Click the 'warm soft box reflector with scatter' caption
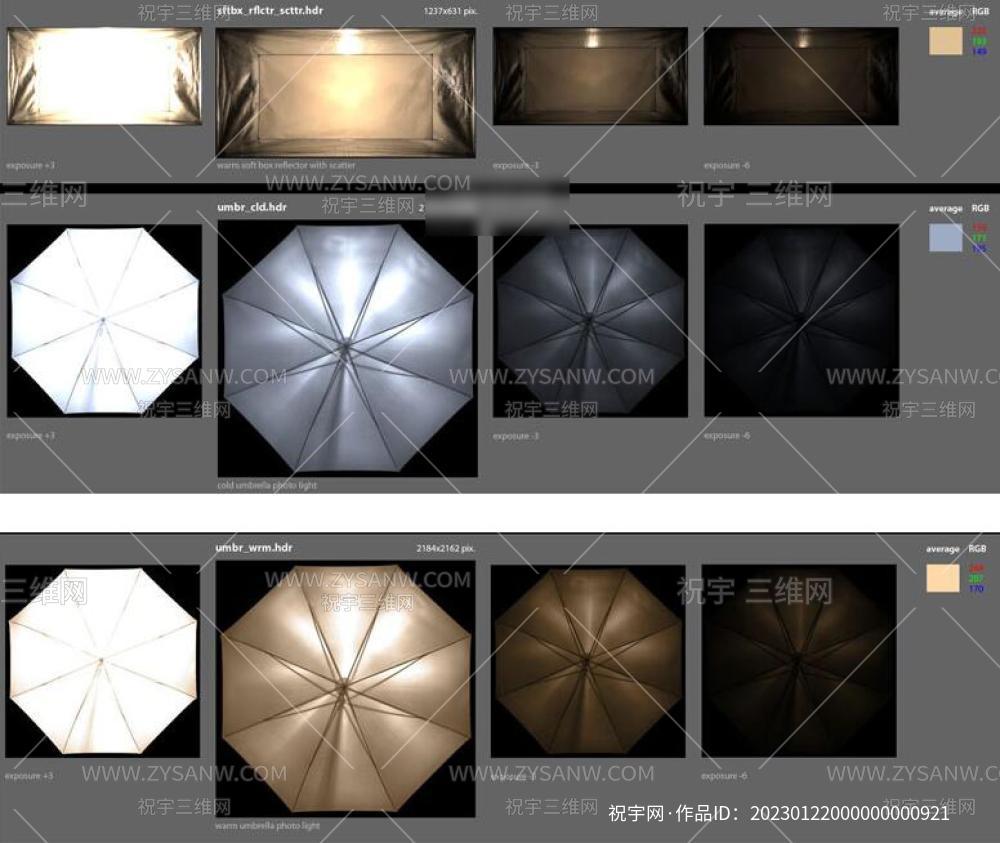This screenshot has height=843, width=1000. pyautogui.click(x=286, y=165)
